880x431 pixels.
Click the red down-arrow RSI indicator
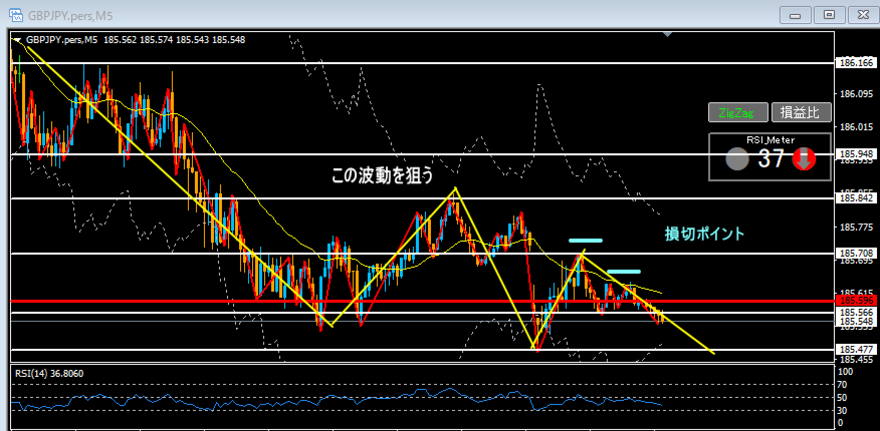[x=803, y=159]
